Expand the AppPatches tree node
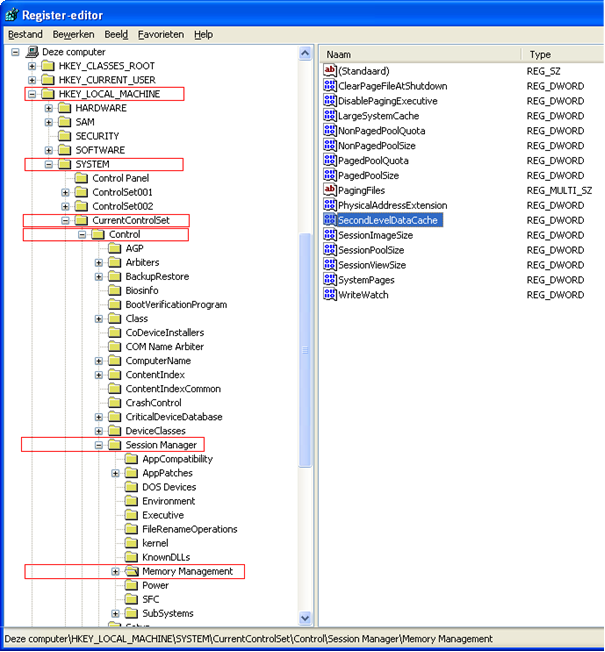605x652 pixels. pos(116,473)
